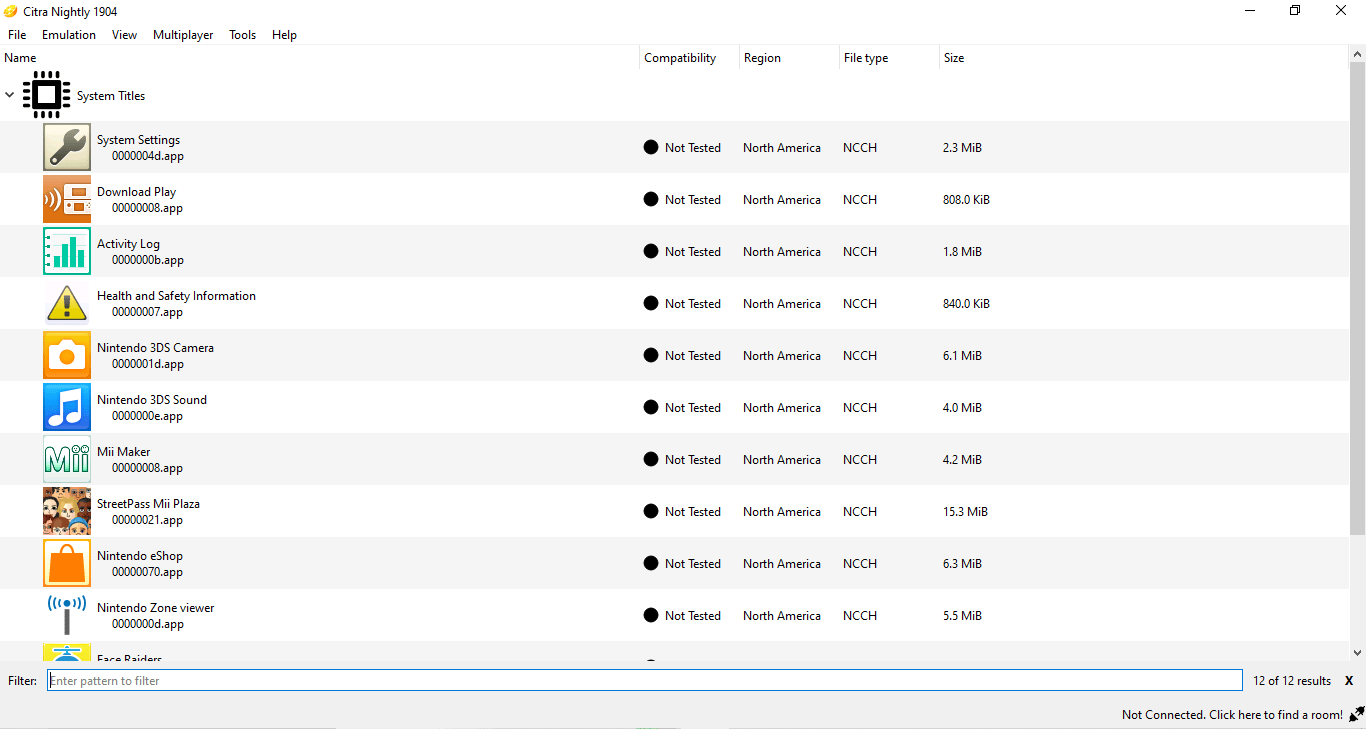Select the Download Play icon
The height and width of the screenshot is (729, 1366).
(67, 199)
